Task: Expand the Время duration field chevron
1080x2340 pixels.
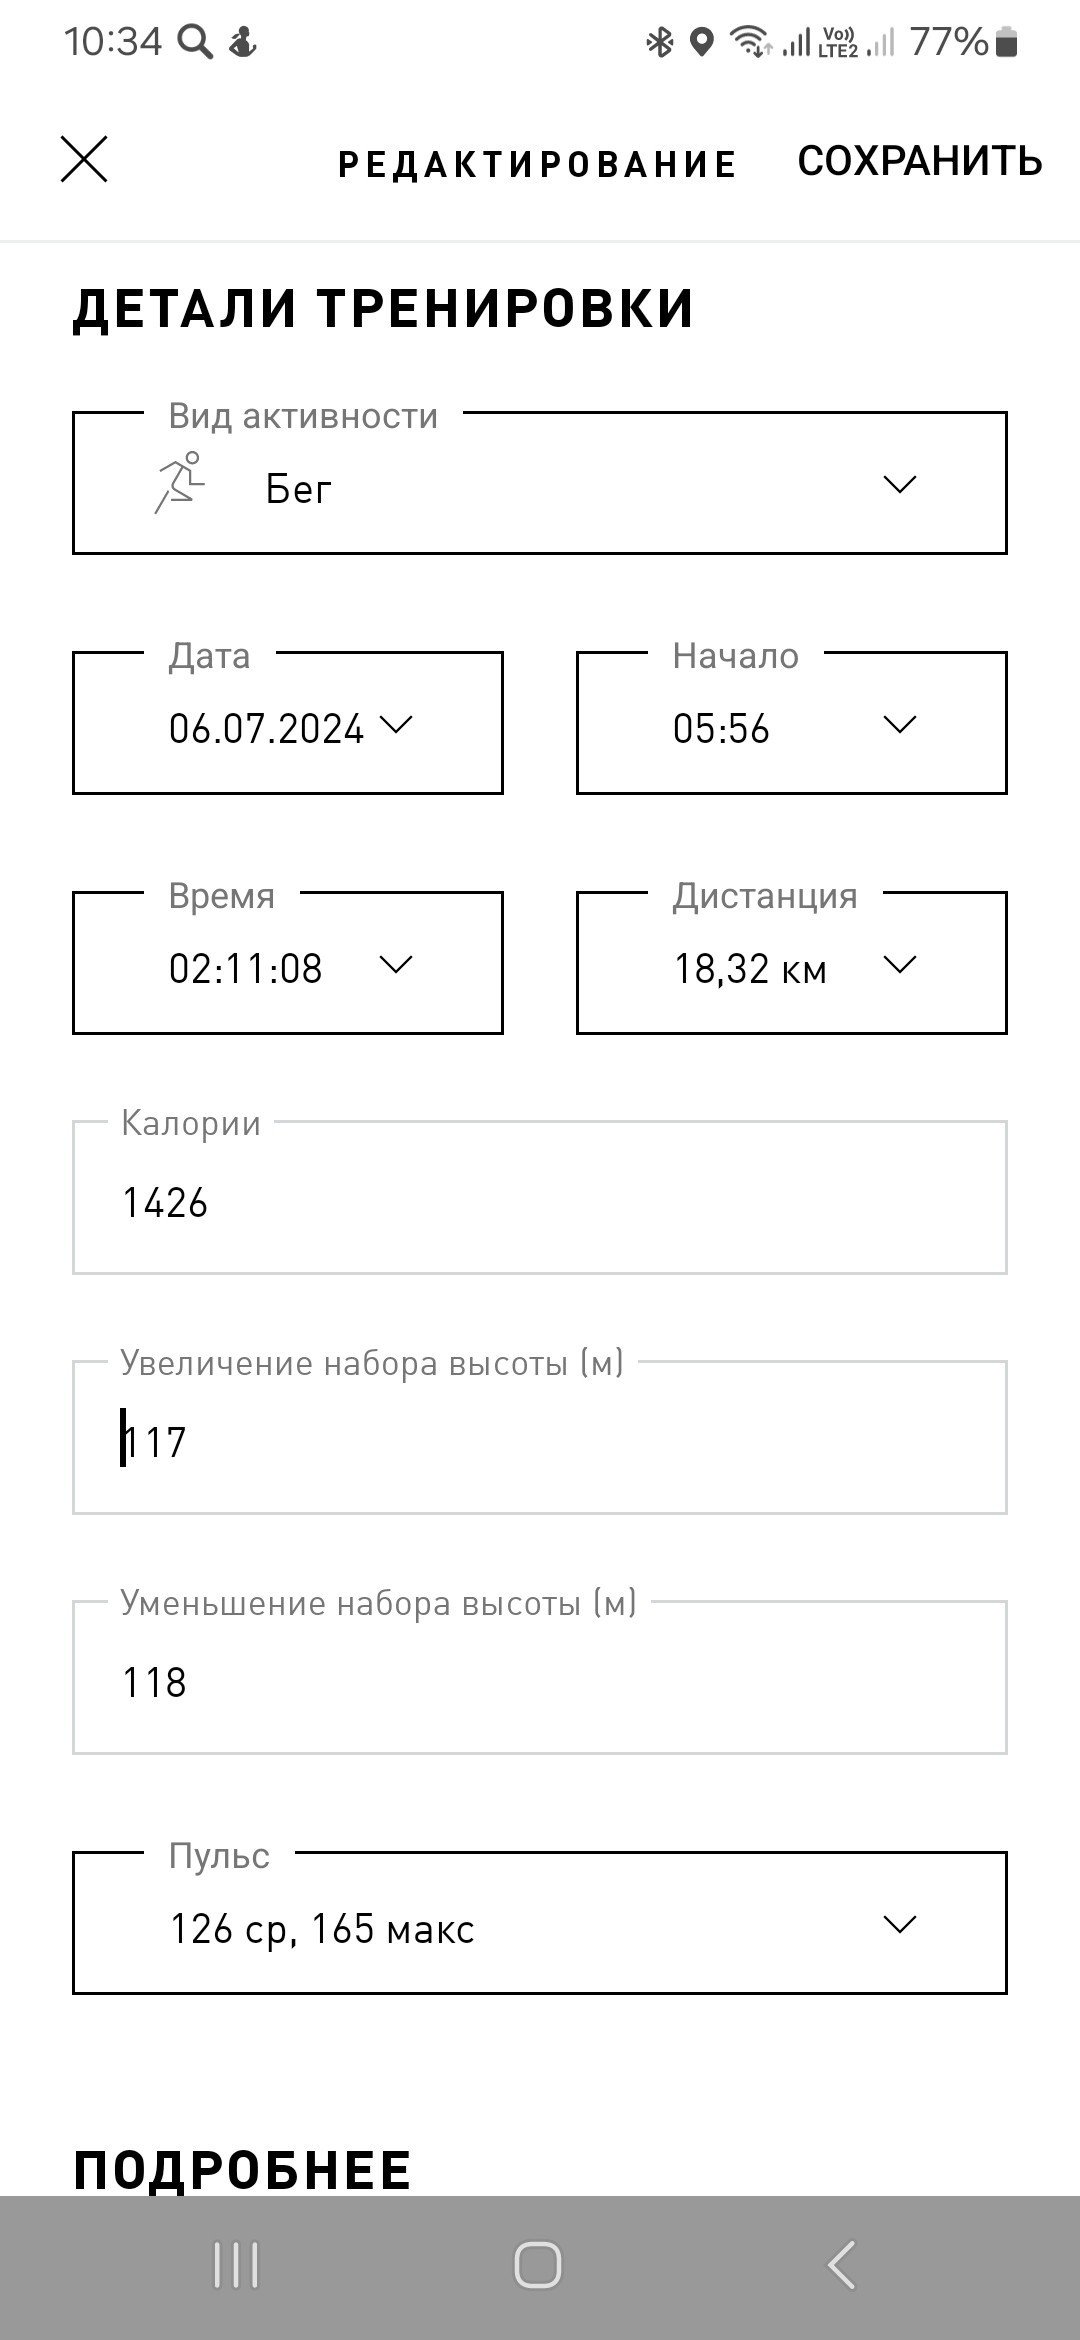Action: [396, 965]
